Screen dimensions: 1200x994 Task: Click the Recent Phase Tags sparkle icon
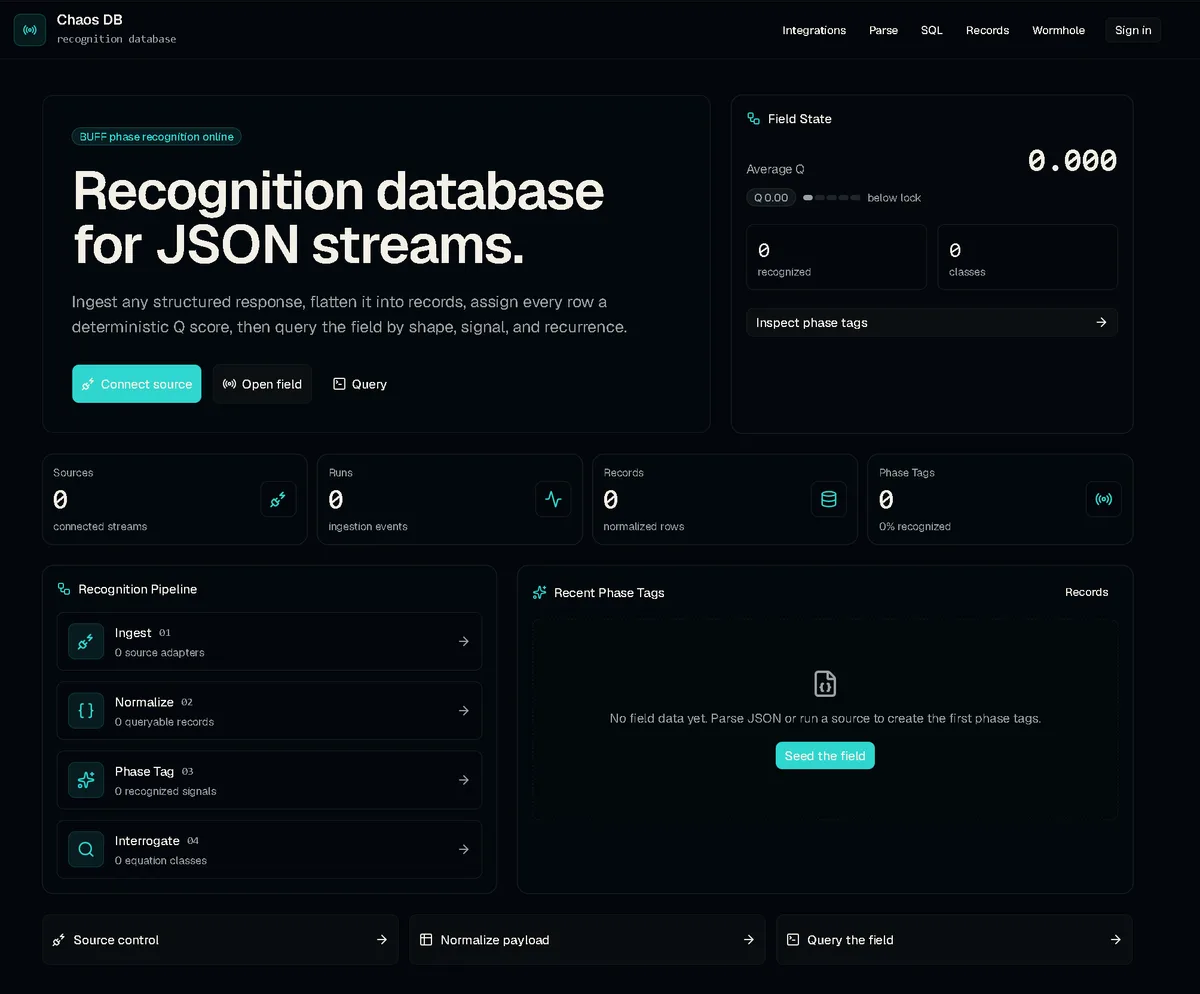point(540,593)
